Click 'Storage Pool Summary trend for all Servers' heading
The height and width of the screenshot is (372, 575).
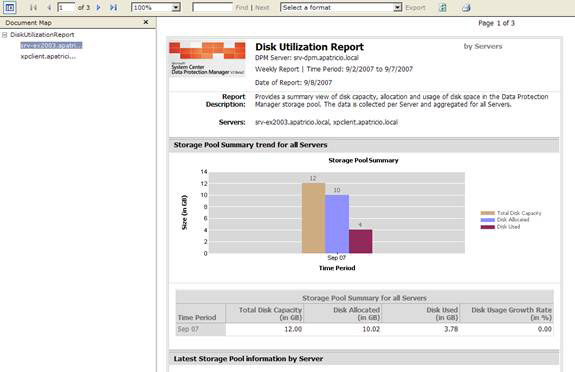pos(250,145)
